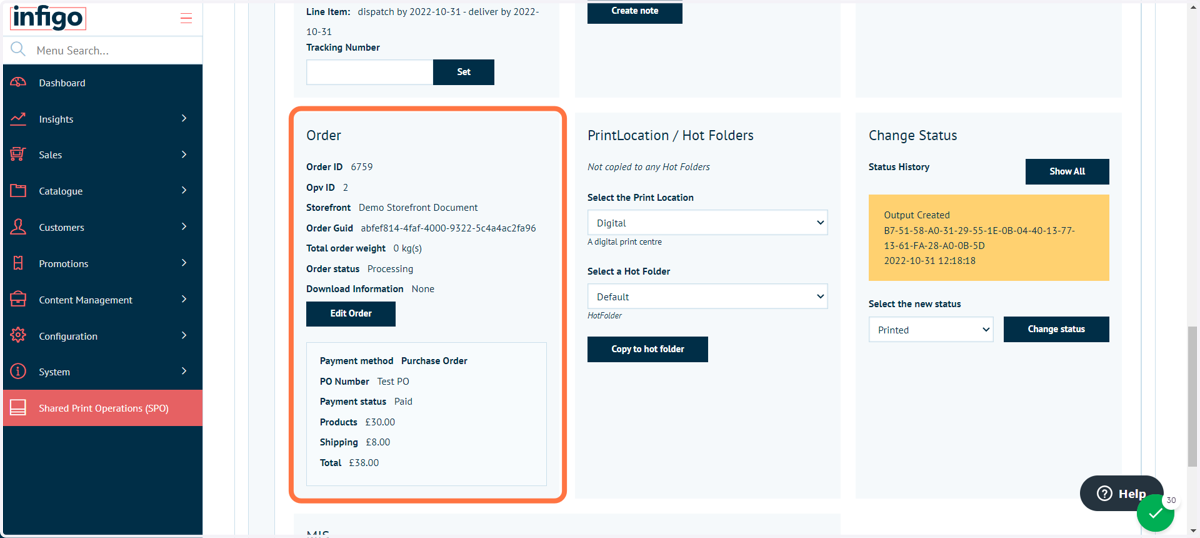
Task: Click the Order status value Processing
Action: pos(390,269)
